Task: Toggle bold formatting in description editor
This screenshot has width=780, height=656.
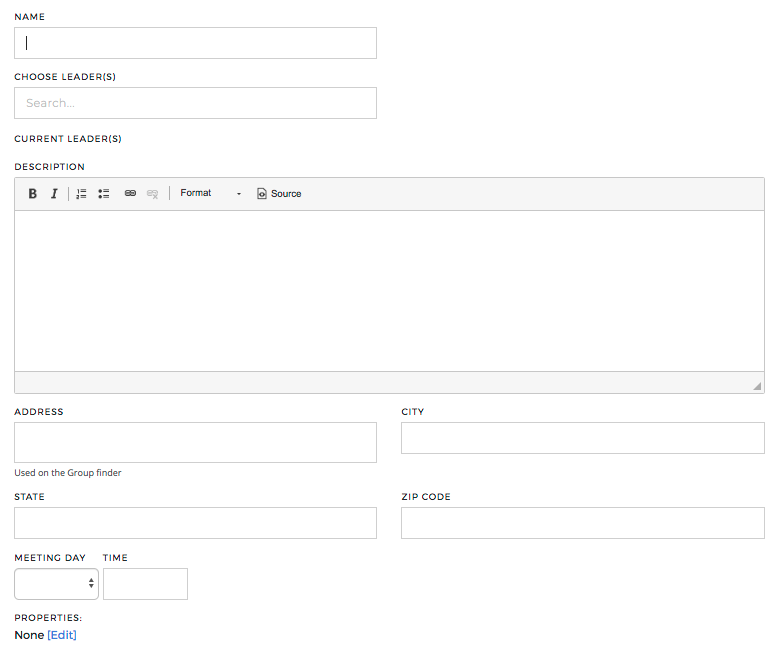Action: pyautogui.click(x=32, y=193)
